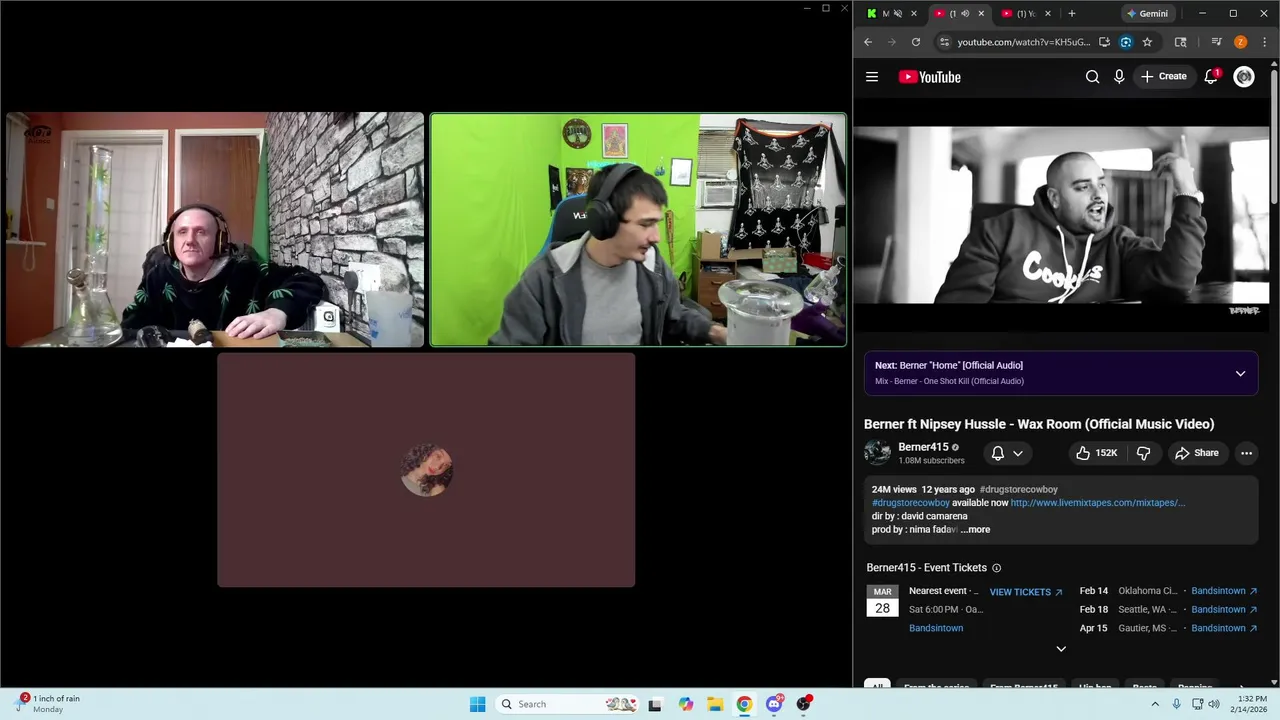Screen dimensions: 1280x720
Task: Select the older man's webcam tile
Action: [x=215, y=229]
